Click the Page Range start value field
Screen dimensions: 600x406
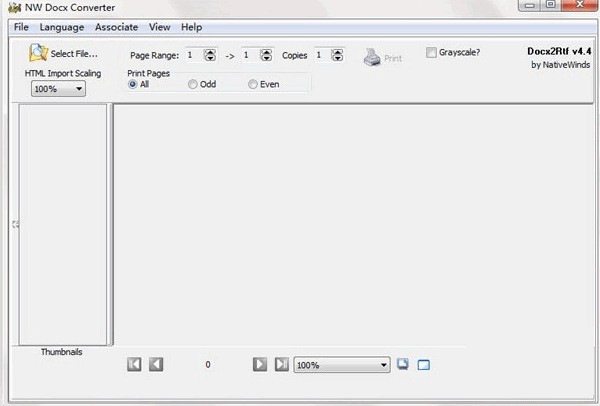[x=194, y=55]
